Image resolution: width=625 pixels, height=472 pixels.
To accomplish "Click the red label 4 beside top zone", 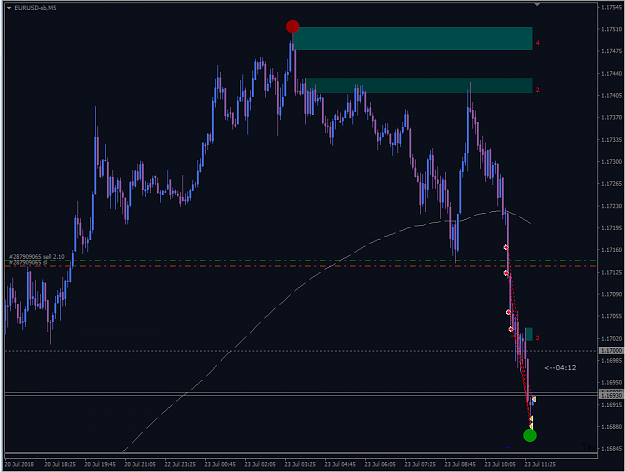I will coord(537,43).
